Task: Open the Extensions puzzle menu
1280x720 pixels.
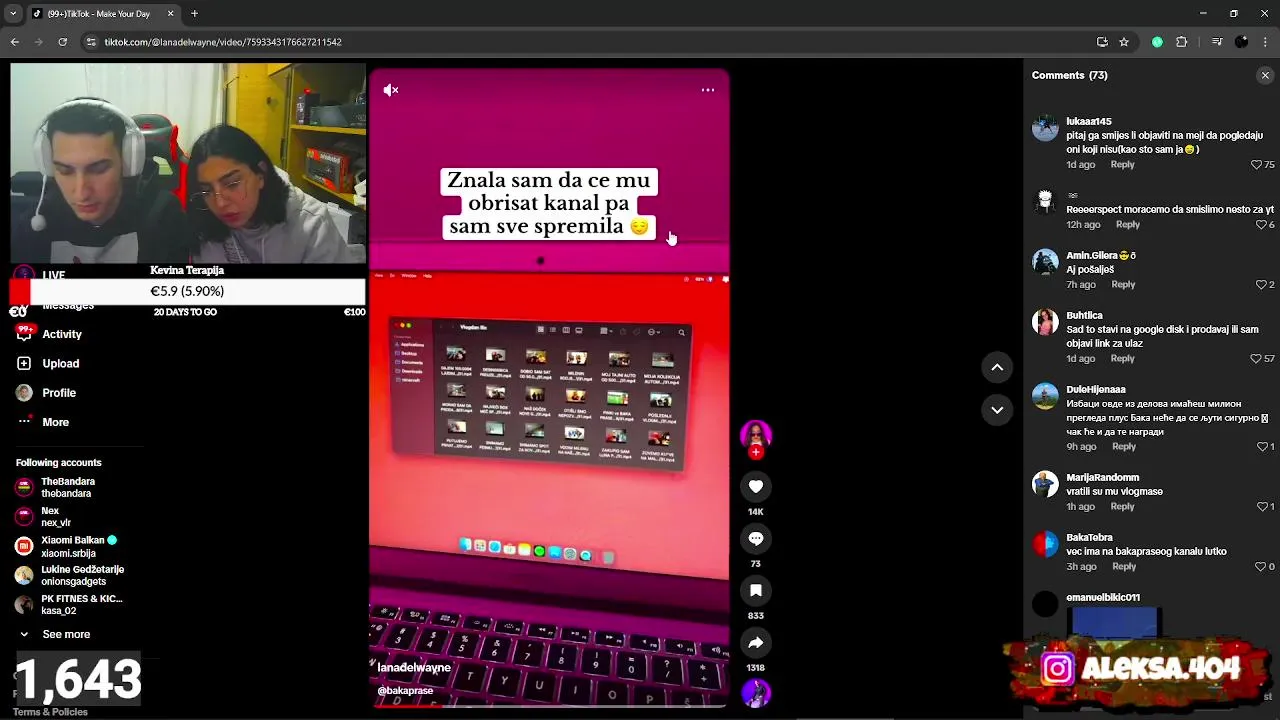Action: pos(1182,42)
